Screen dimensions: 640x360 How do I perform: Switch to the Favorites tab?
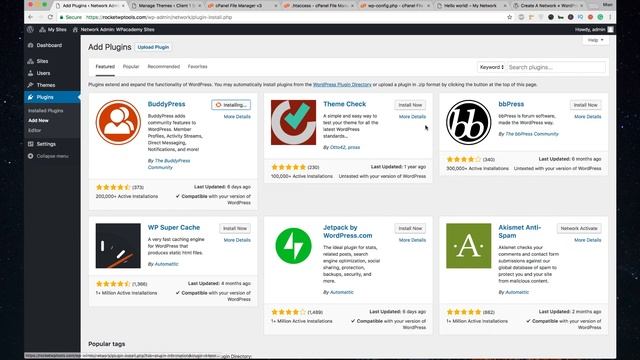point(198,67)
